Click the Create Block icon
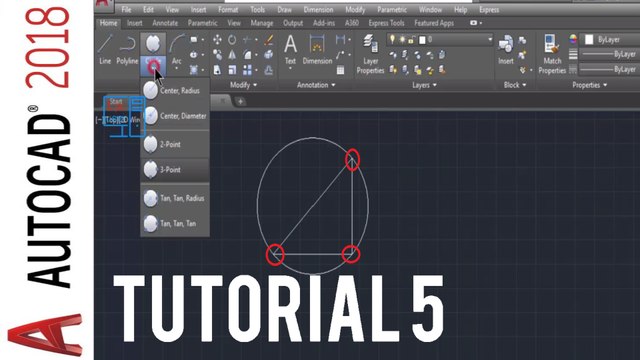 (522, 40)
